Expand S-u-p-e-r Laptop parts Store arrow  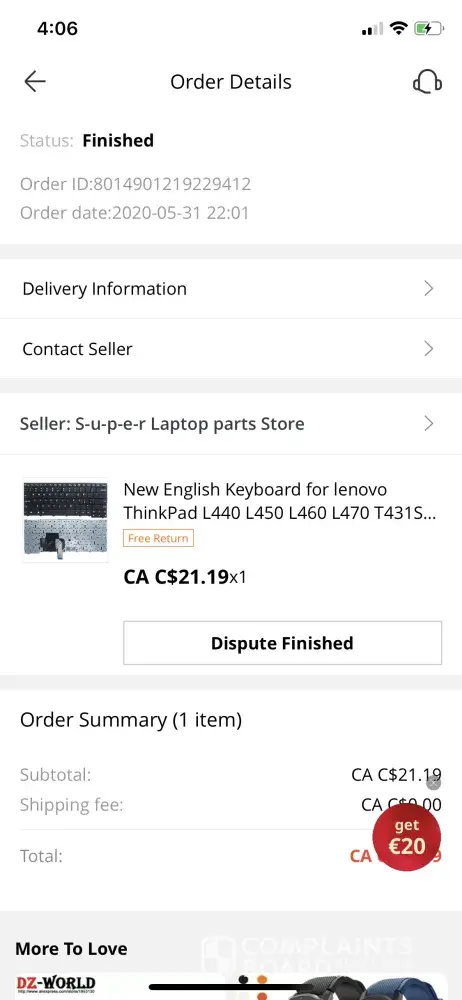tap(429, 423)
